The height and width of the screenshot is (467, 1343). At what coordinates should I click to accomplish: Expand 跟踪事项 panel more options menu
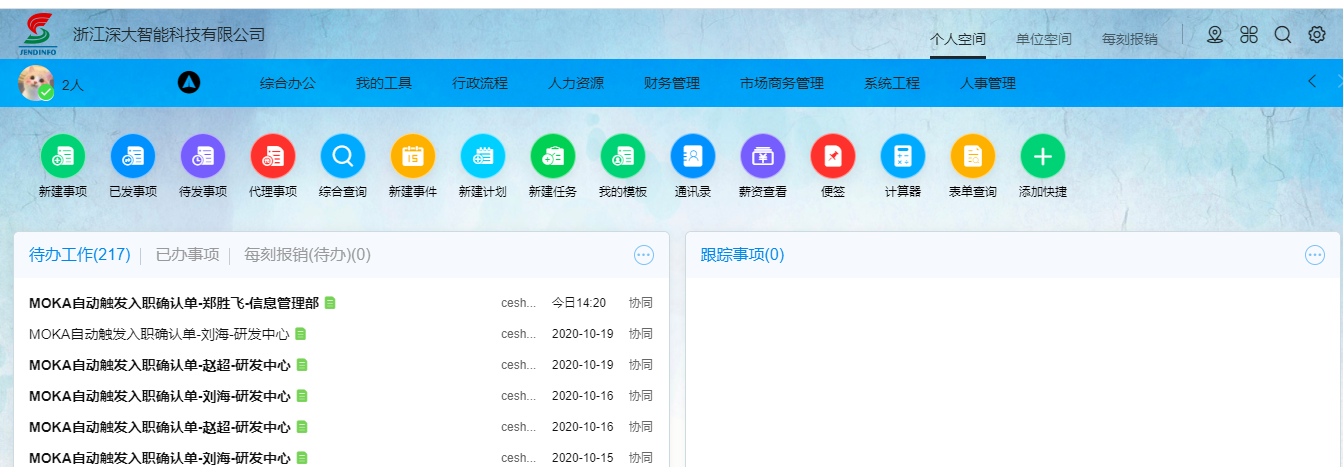pyautogui.click(x=1314, y=255)
